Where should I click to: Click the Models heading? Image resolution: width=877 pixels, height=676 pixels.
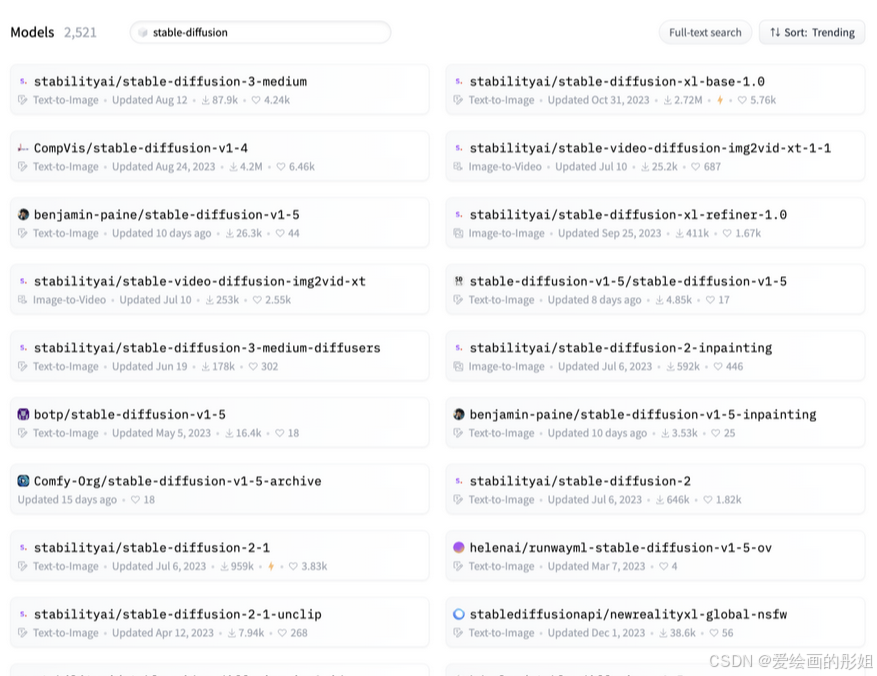coord(32,32)
